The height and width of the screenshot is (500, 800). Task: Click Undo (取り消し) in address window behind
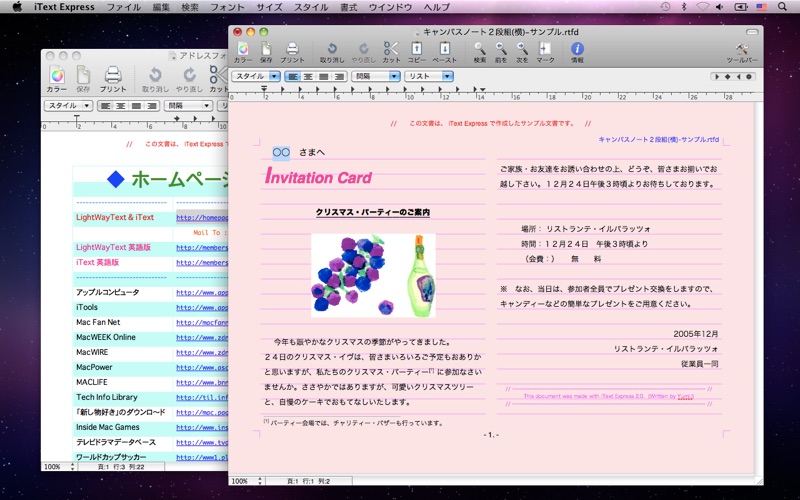(x=155, y=79)
